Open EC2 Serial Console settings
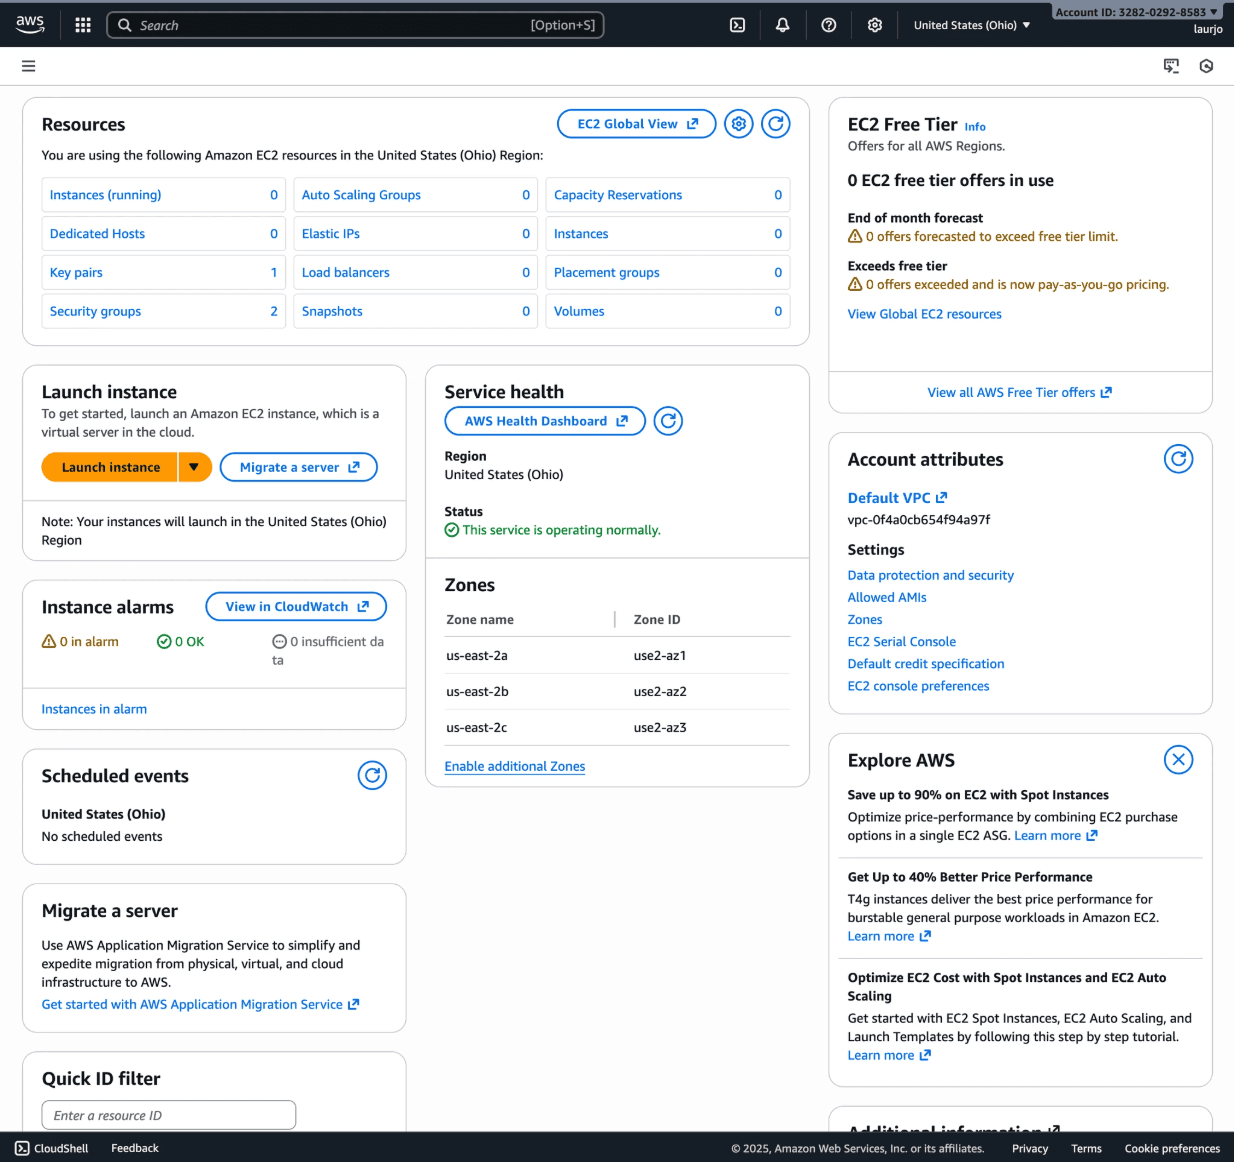This screenshot has height=1162, width=1234. tap(901, 642)
